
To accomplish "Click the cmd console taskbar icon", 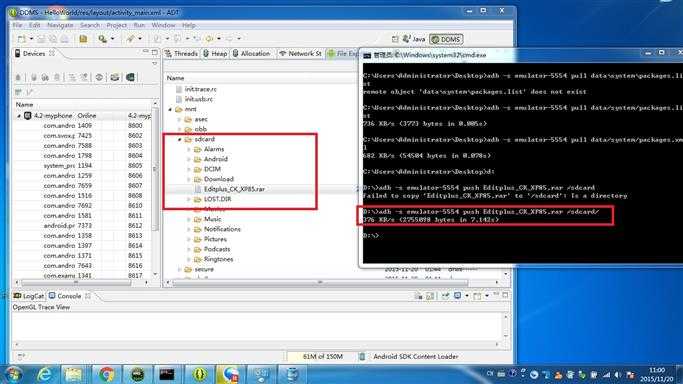I will pyautogui.click(x=167, y=374).
